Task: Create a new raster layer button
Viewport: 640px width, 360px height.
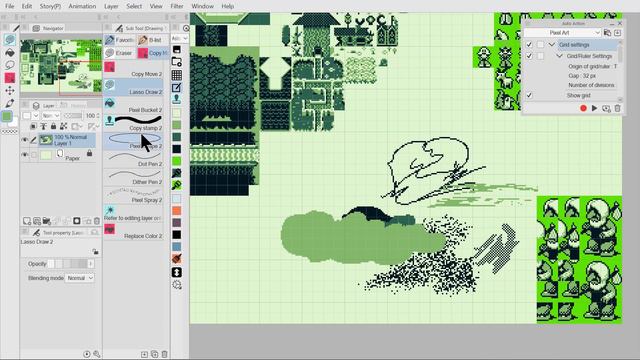Action: click(27, 221)
